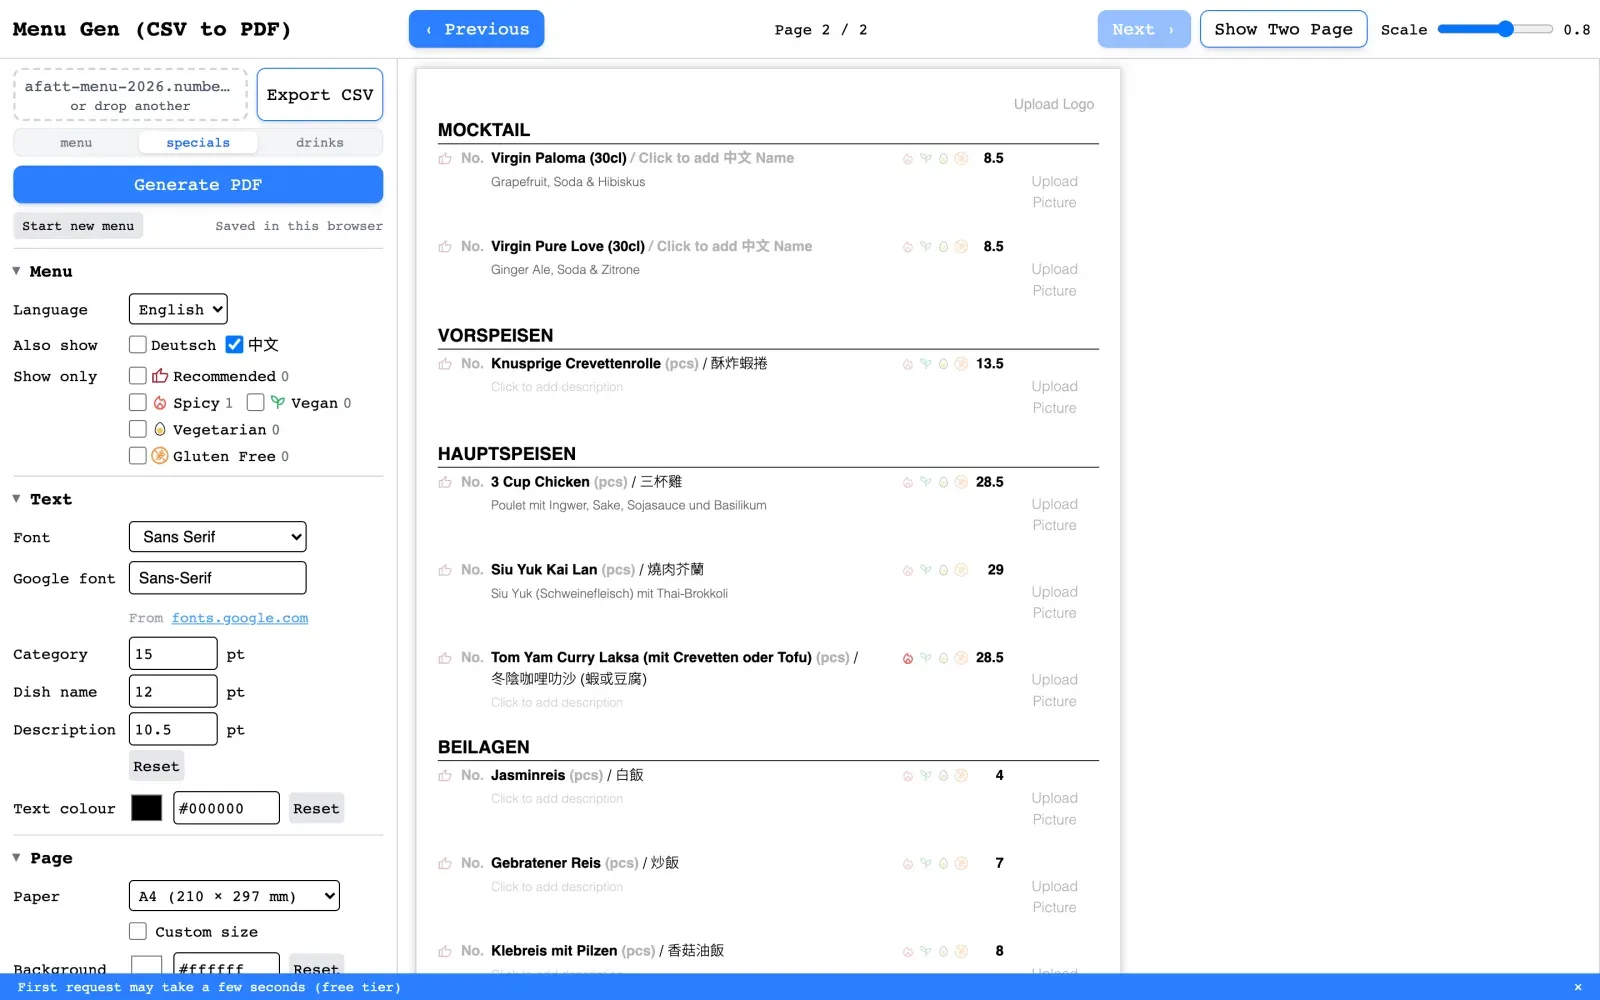The height and width of the screenshot is (1000, 1600).
Task: Click thumbs-up icon next to 3 Cup Chicken
Action: coord(445,482)
